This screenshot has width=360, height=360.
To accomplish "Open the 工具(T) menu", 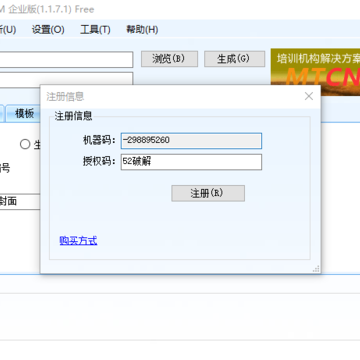I will tap(95, 30).
